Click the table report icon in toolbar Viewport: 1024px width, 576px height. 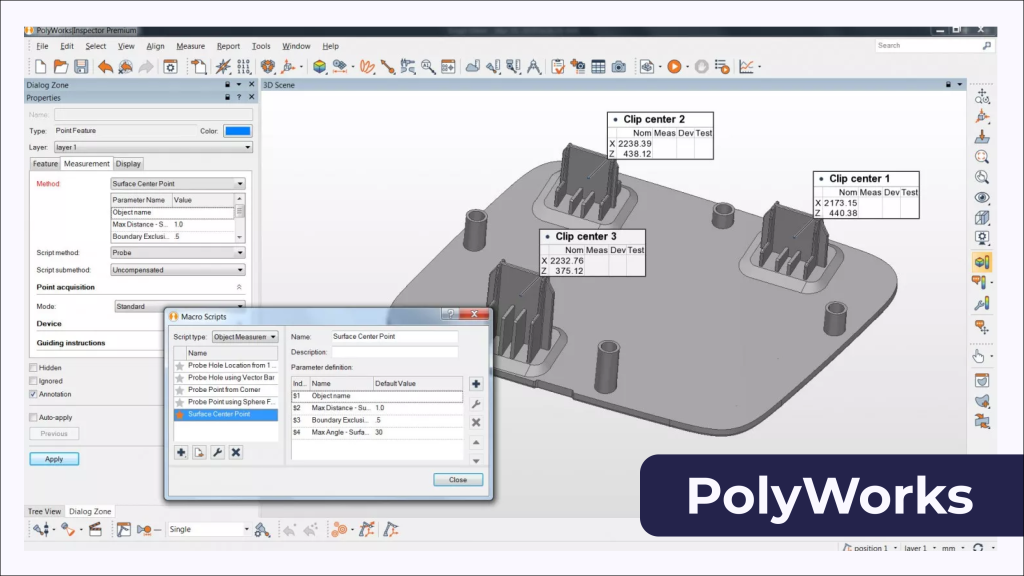click(598, 67)
